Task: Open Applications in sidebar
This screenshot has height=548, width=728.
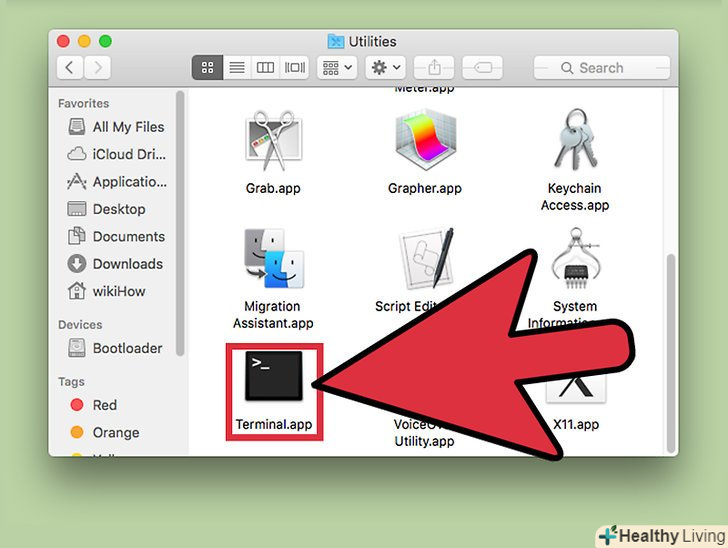Action: (x=116, y=182)
